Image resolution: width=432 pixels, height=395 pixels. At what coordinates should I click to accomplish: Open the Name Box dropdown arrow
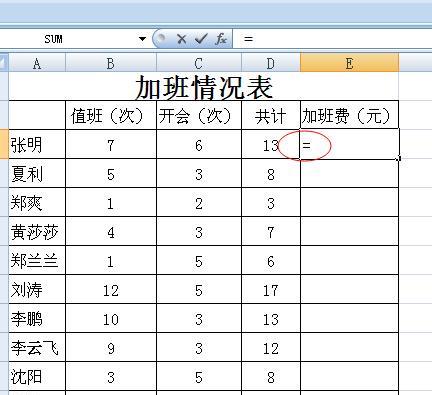[x=143, y=39]
